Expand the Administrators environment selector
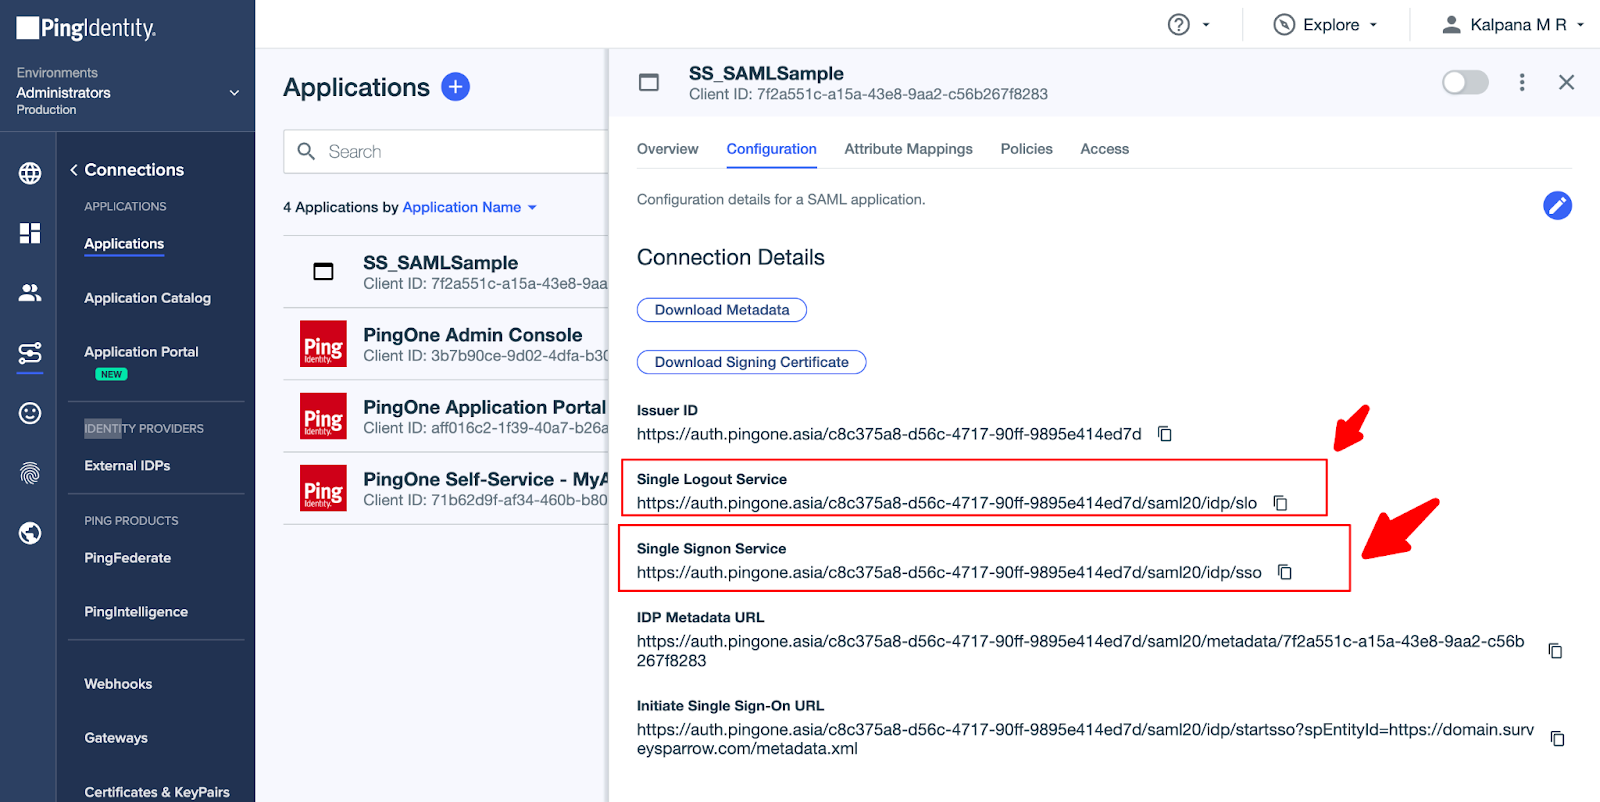Screen dimensions: 1600x802 tap(128, 92)
